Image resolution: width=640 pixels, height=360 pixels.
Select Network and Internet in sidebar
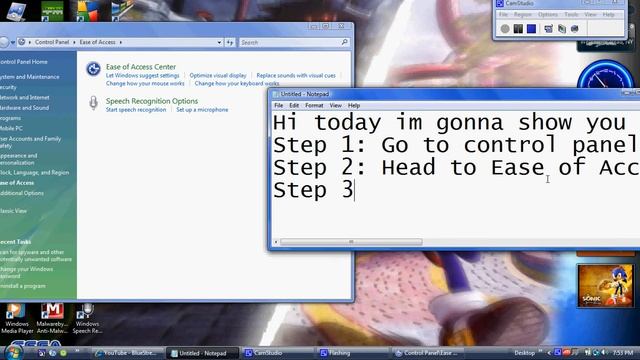(x=24, y=98)
